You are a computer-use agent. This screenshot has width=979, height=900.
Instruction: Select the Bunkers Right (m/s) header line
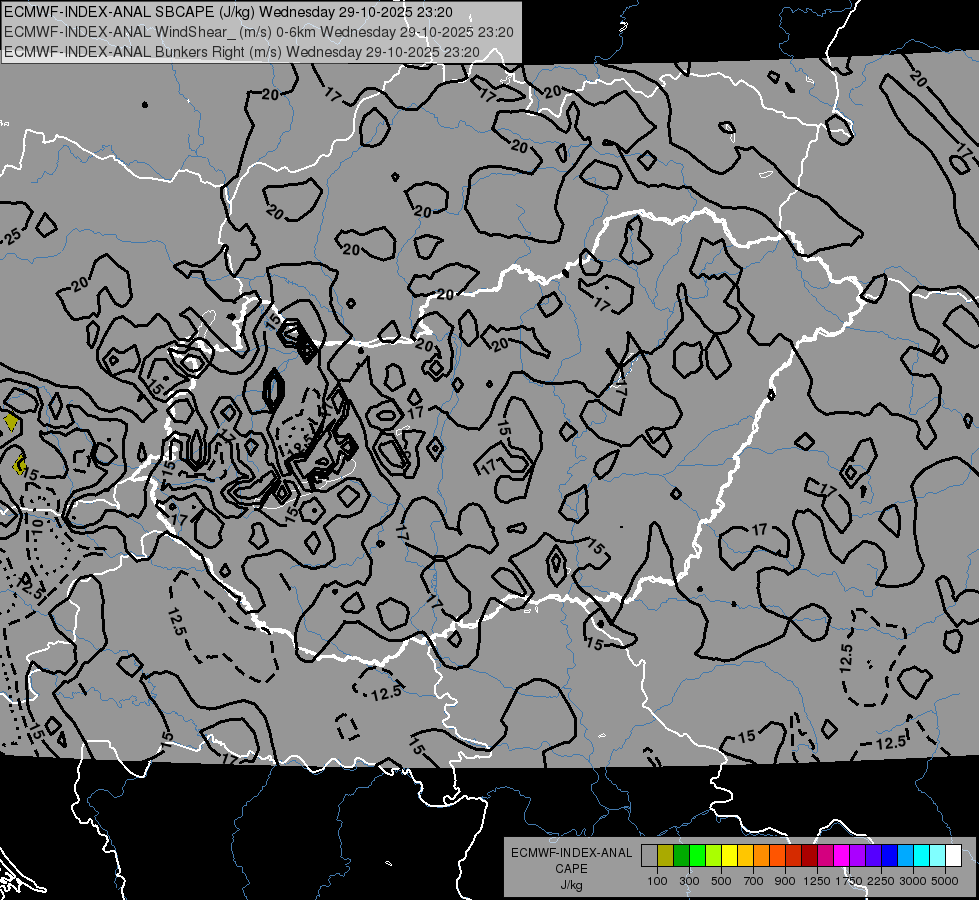(x=242, y=52)
